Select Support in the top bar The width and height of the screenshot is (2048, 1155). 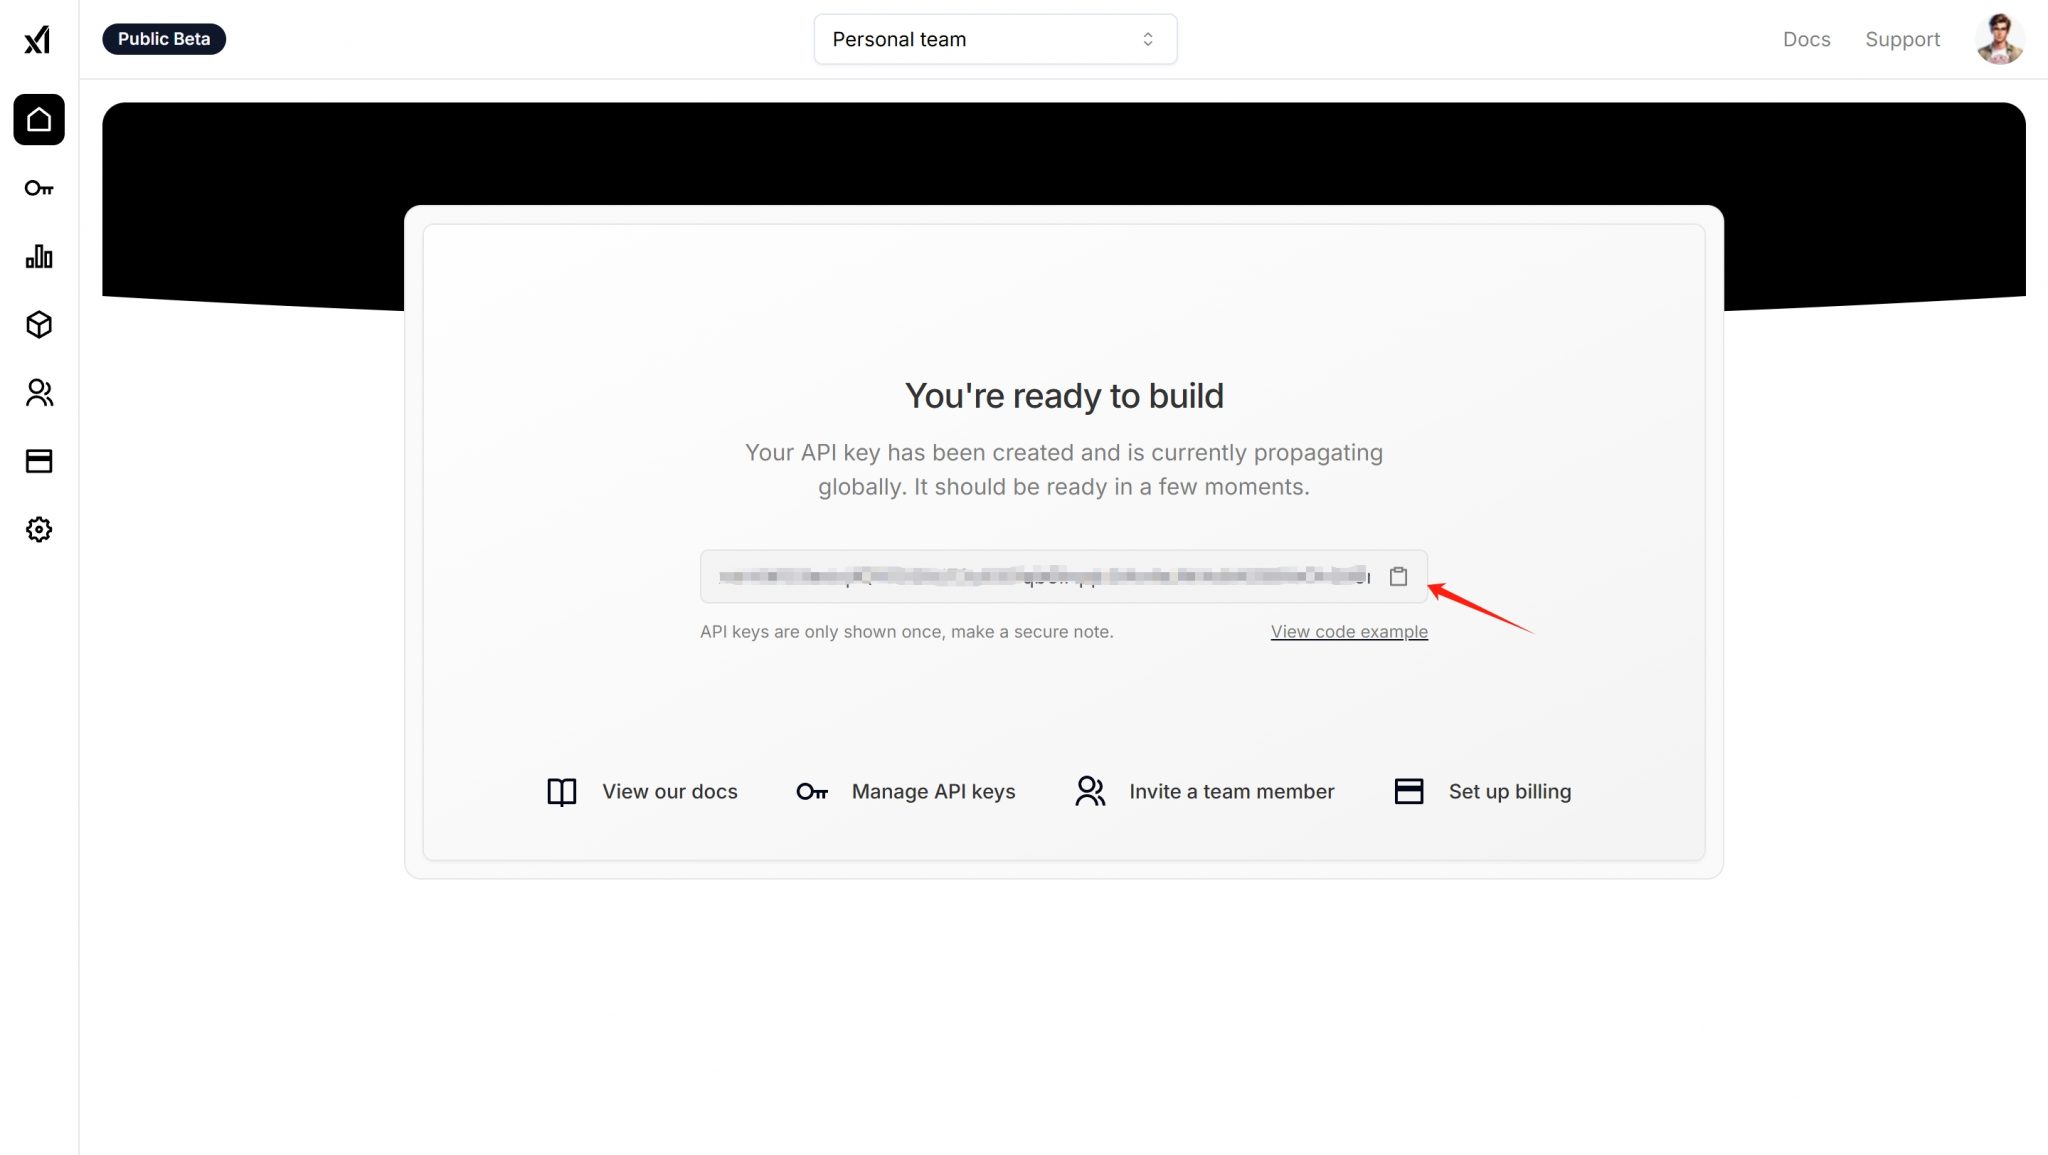[1902, 39]
